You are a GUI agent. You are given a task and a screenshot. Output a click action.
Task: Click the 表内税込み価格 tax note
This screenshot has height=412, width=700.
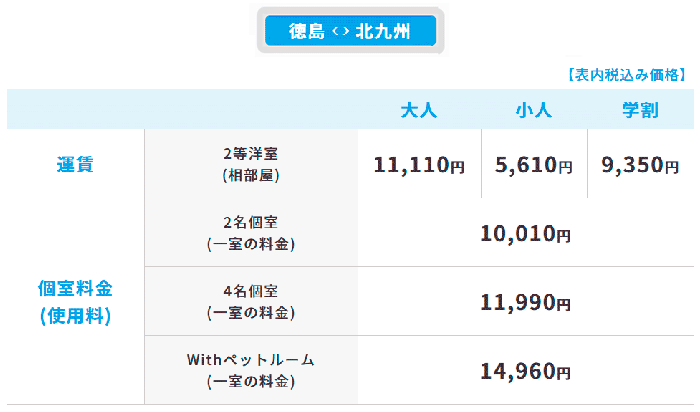626,75
